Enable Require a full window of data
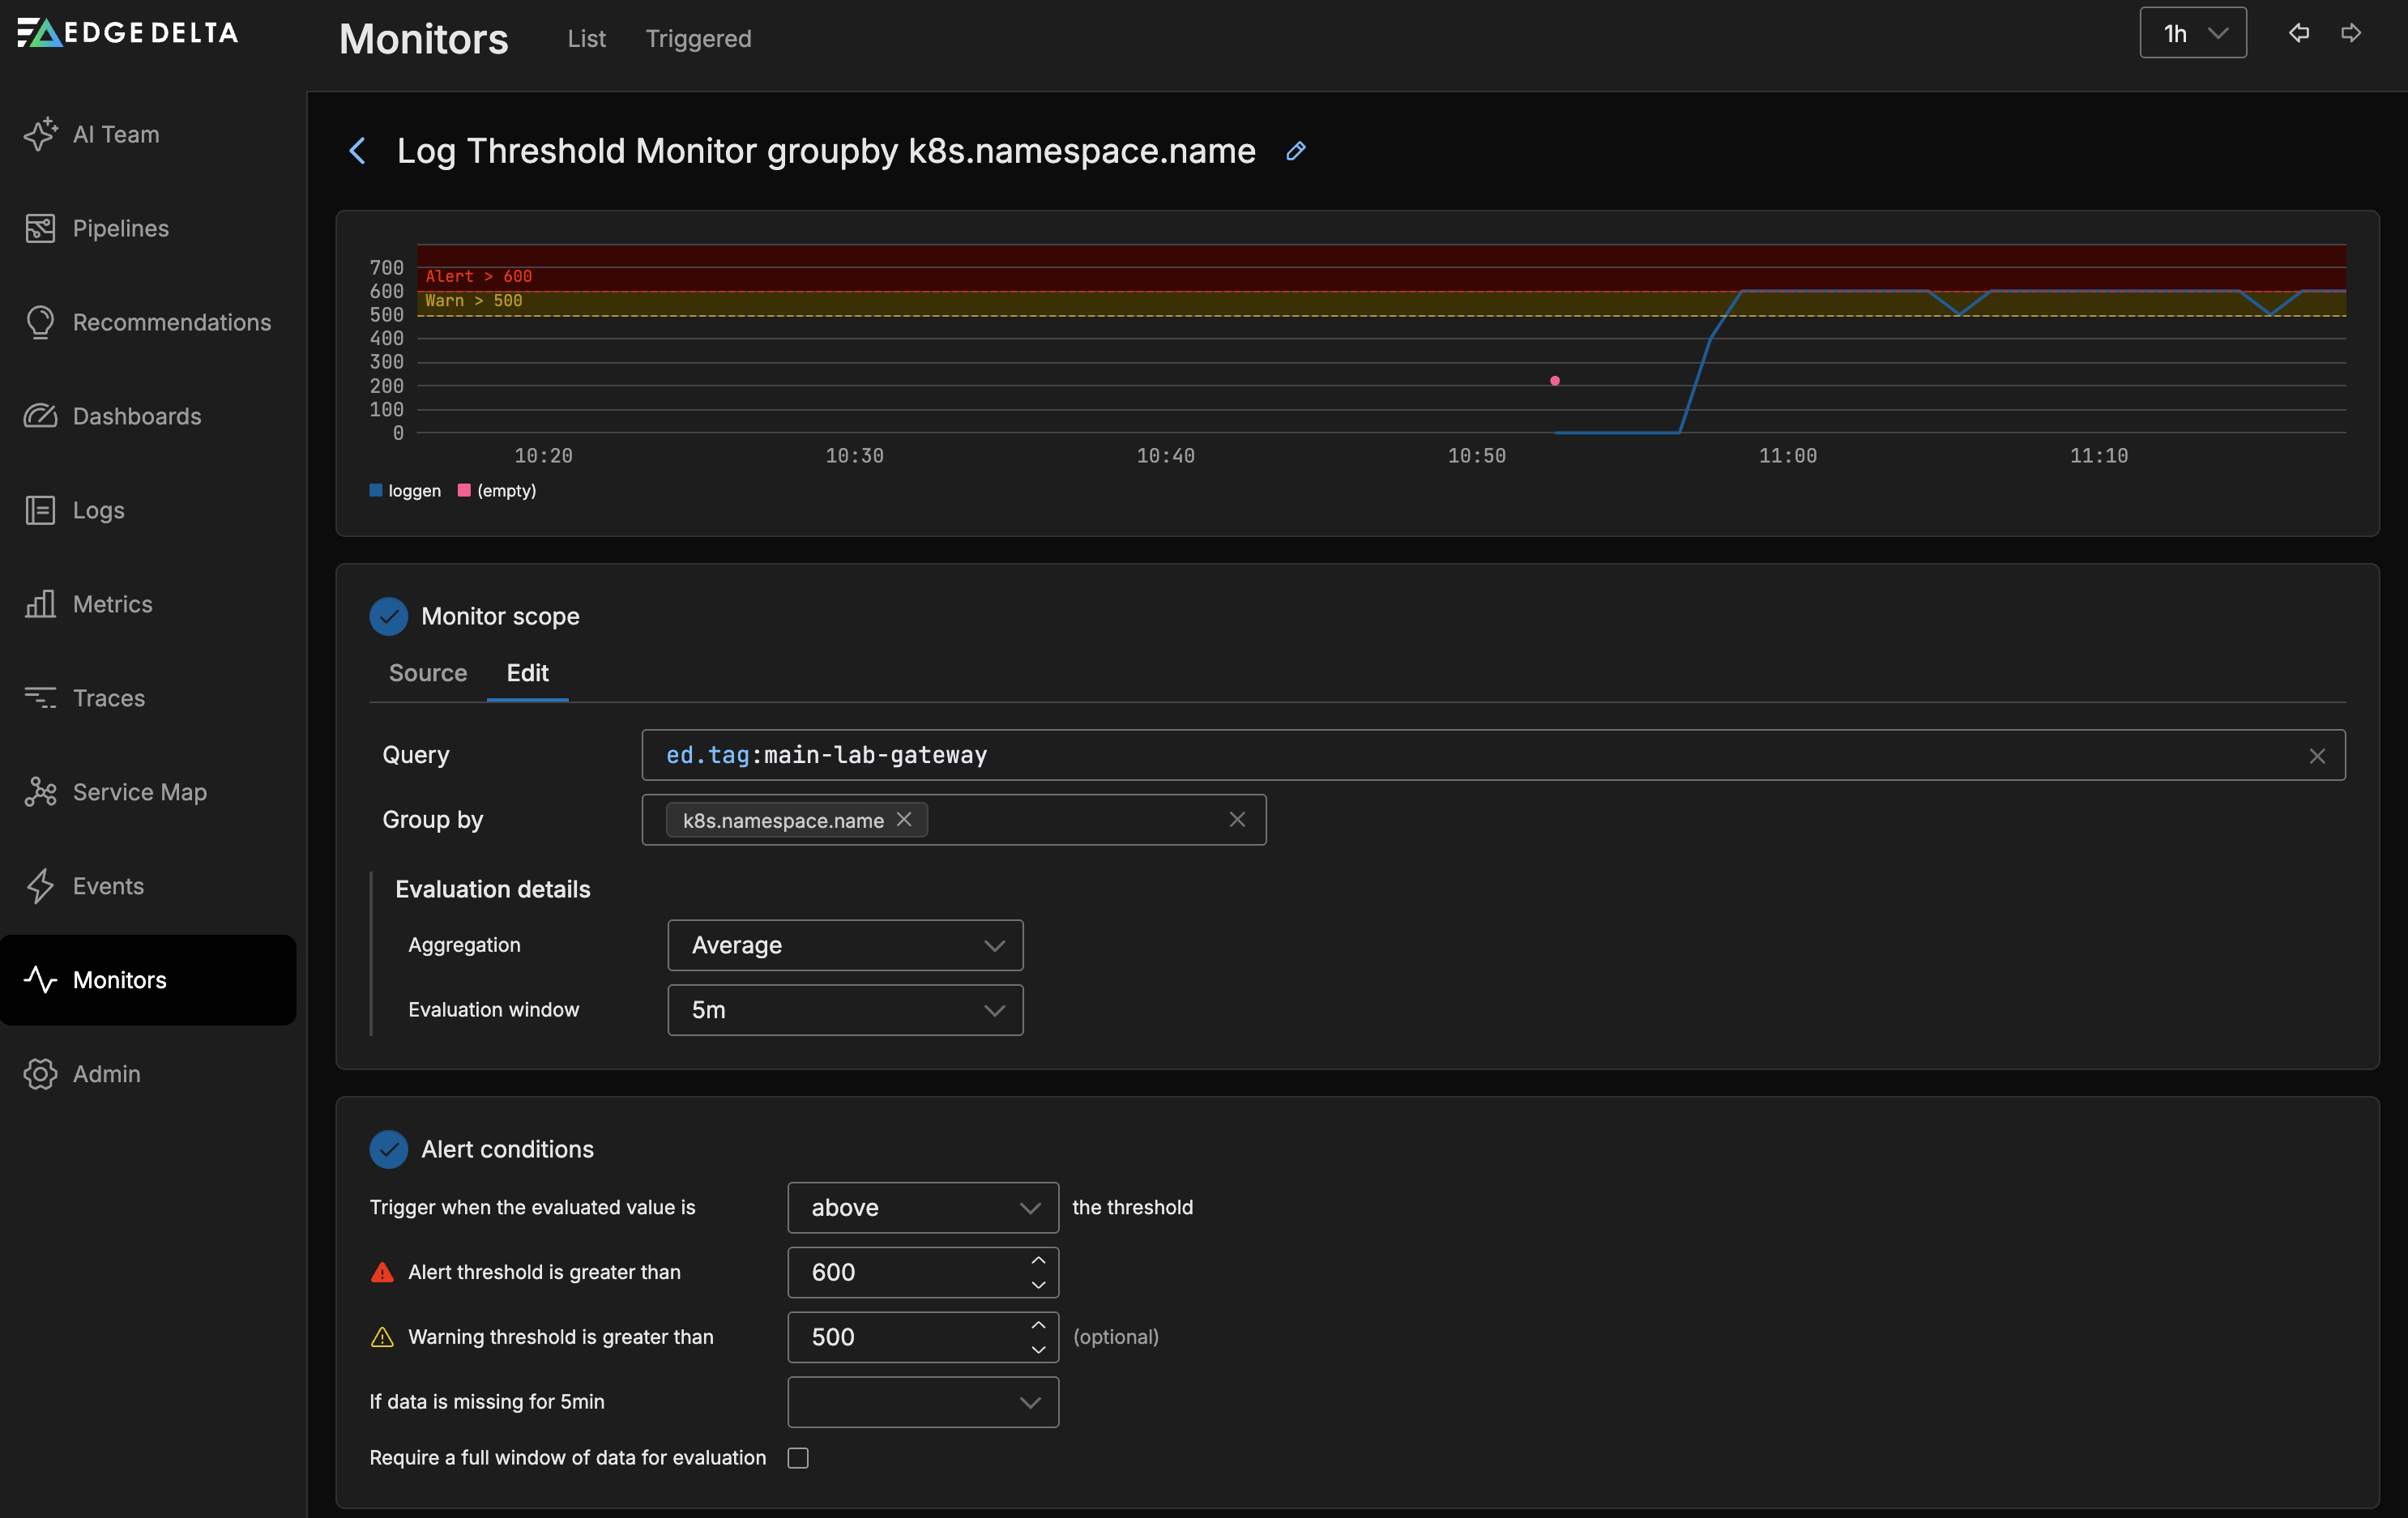The height and width of the screenshot is (1518, 2408). pyautogui.click(x=797, y=1458)
